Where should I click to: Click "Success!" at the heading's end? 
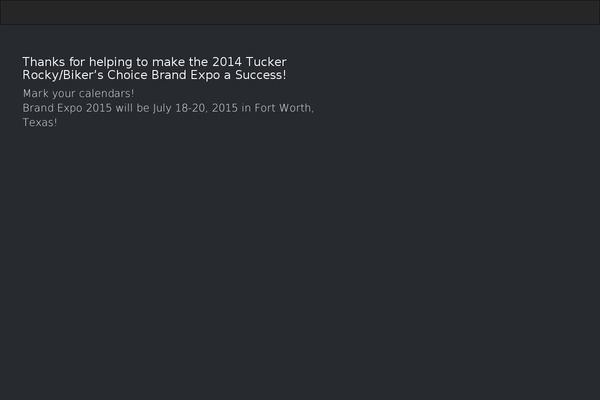coord(261,75)
